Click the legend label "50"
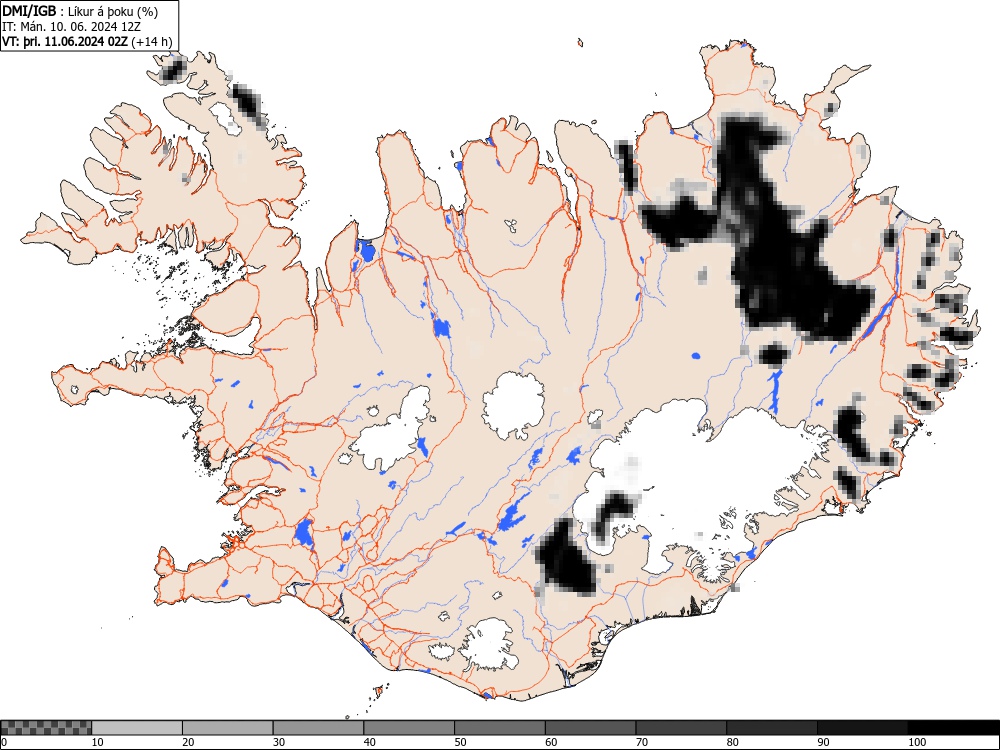Image resolution: width=1000 pixels, height=750 pixels. (460, 742)
